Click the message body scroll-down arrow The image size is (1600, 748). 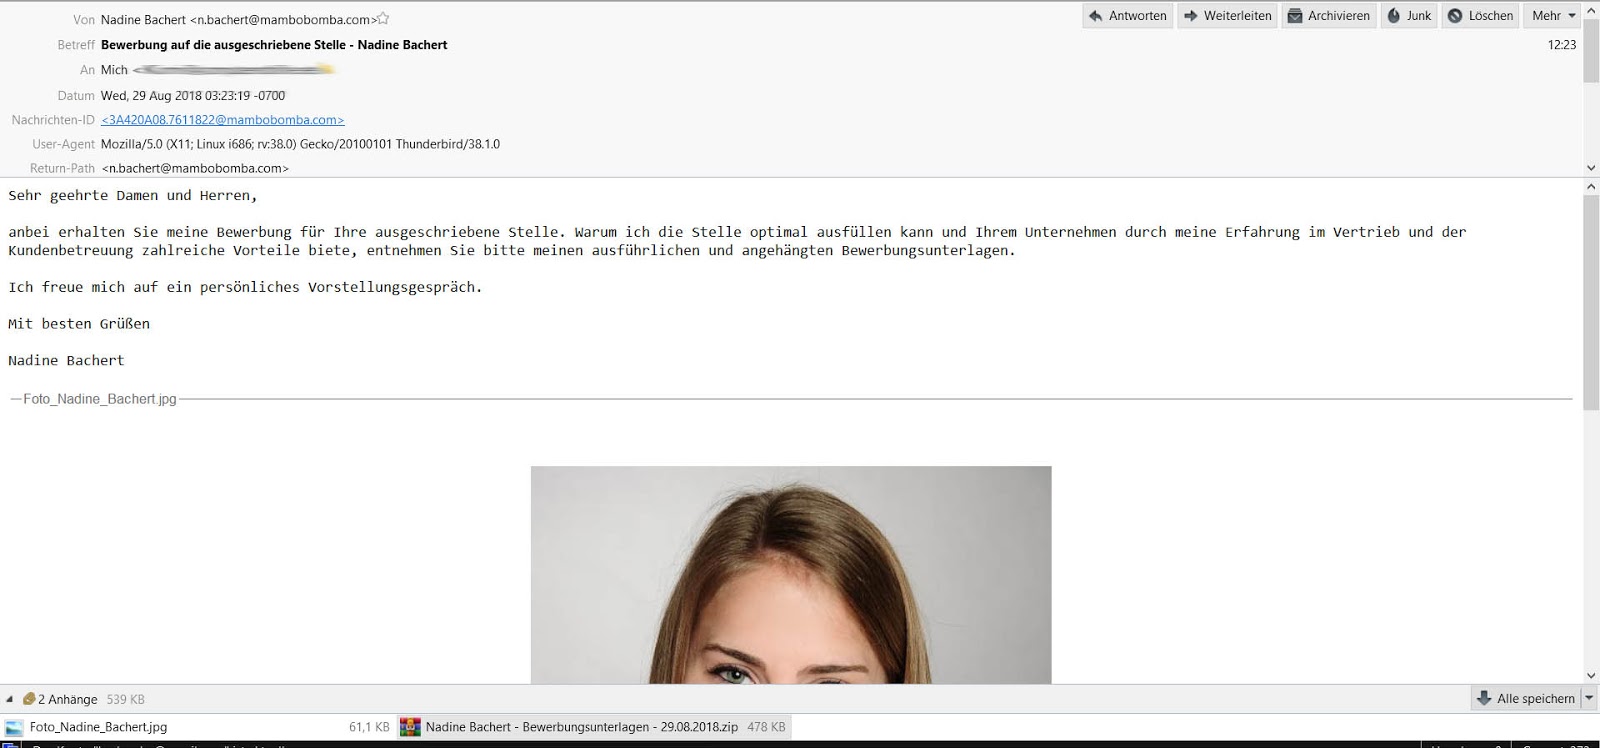coord(1591,676)
